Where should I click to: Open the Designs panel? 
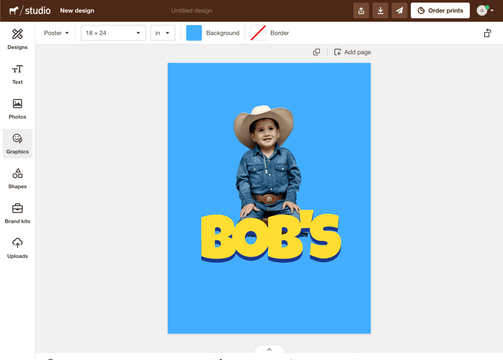17,39
